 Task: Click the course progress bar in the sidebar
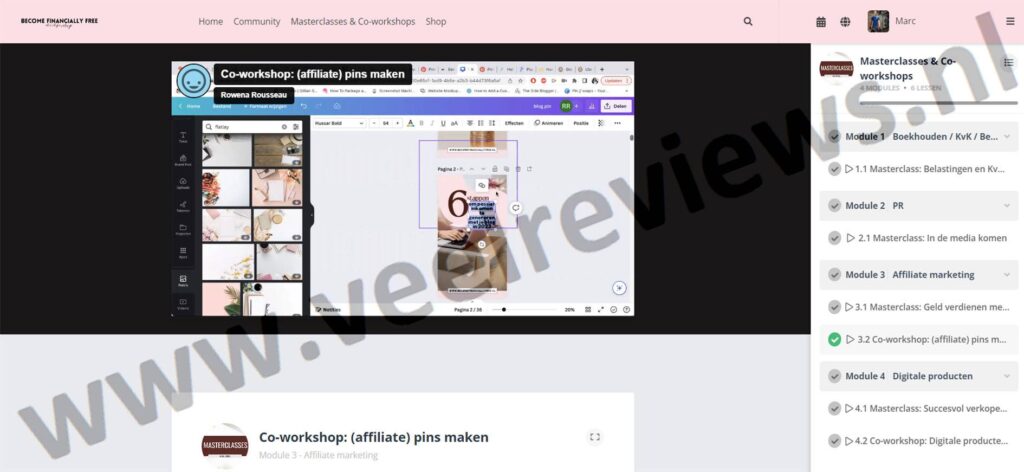pos(938,103)
